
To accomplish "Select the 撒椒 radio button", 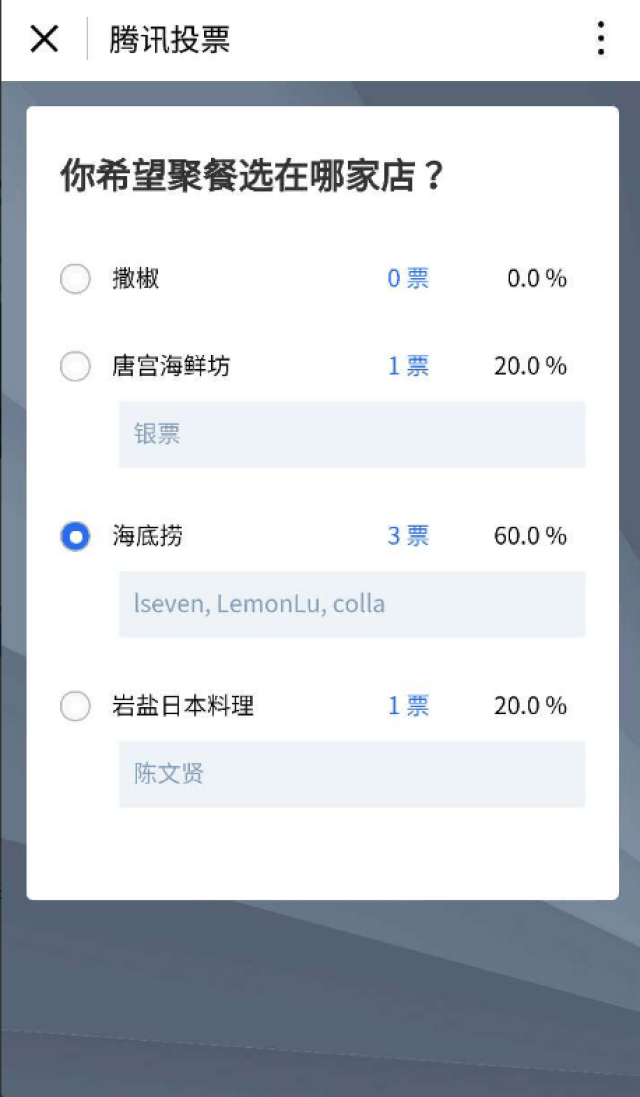I will [75, 279].
